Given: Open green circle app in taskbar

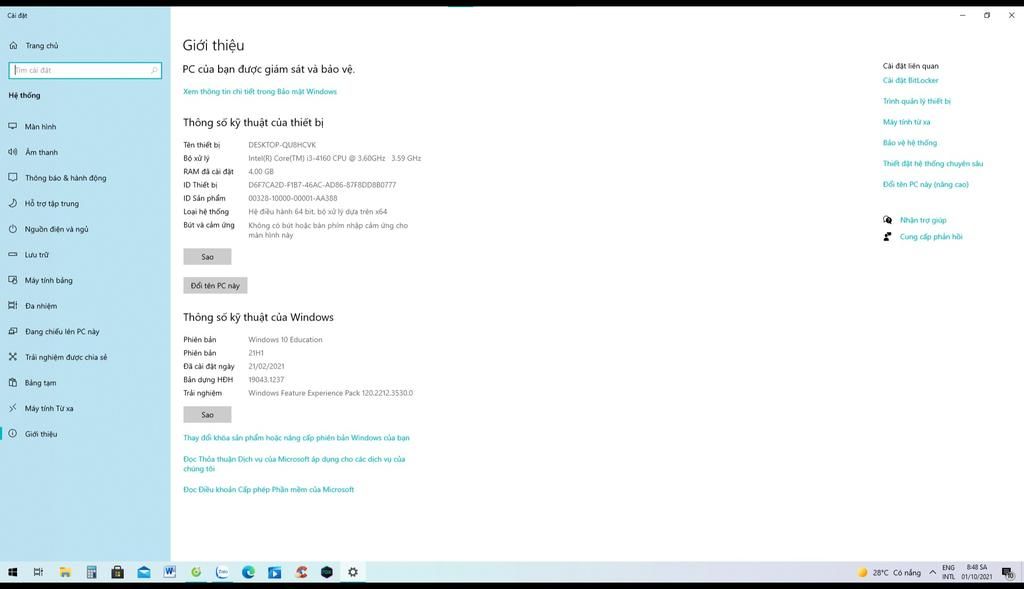Looking at the screenshot, I should tap(196, 572).
